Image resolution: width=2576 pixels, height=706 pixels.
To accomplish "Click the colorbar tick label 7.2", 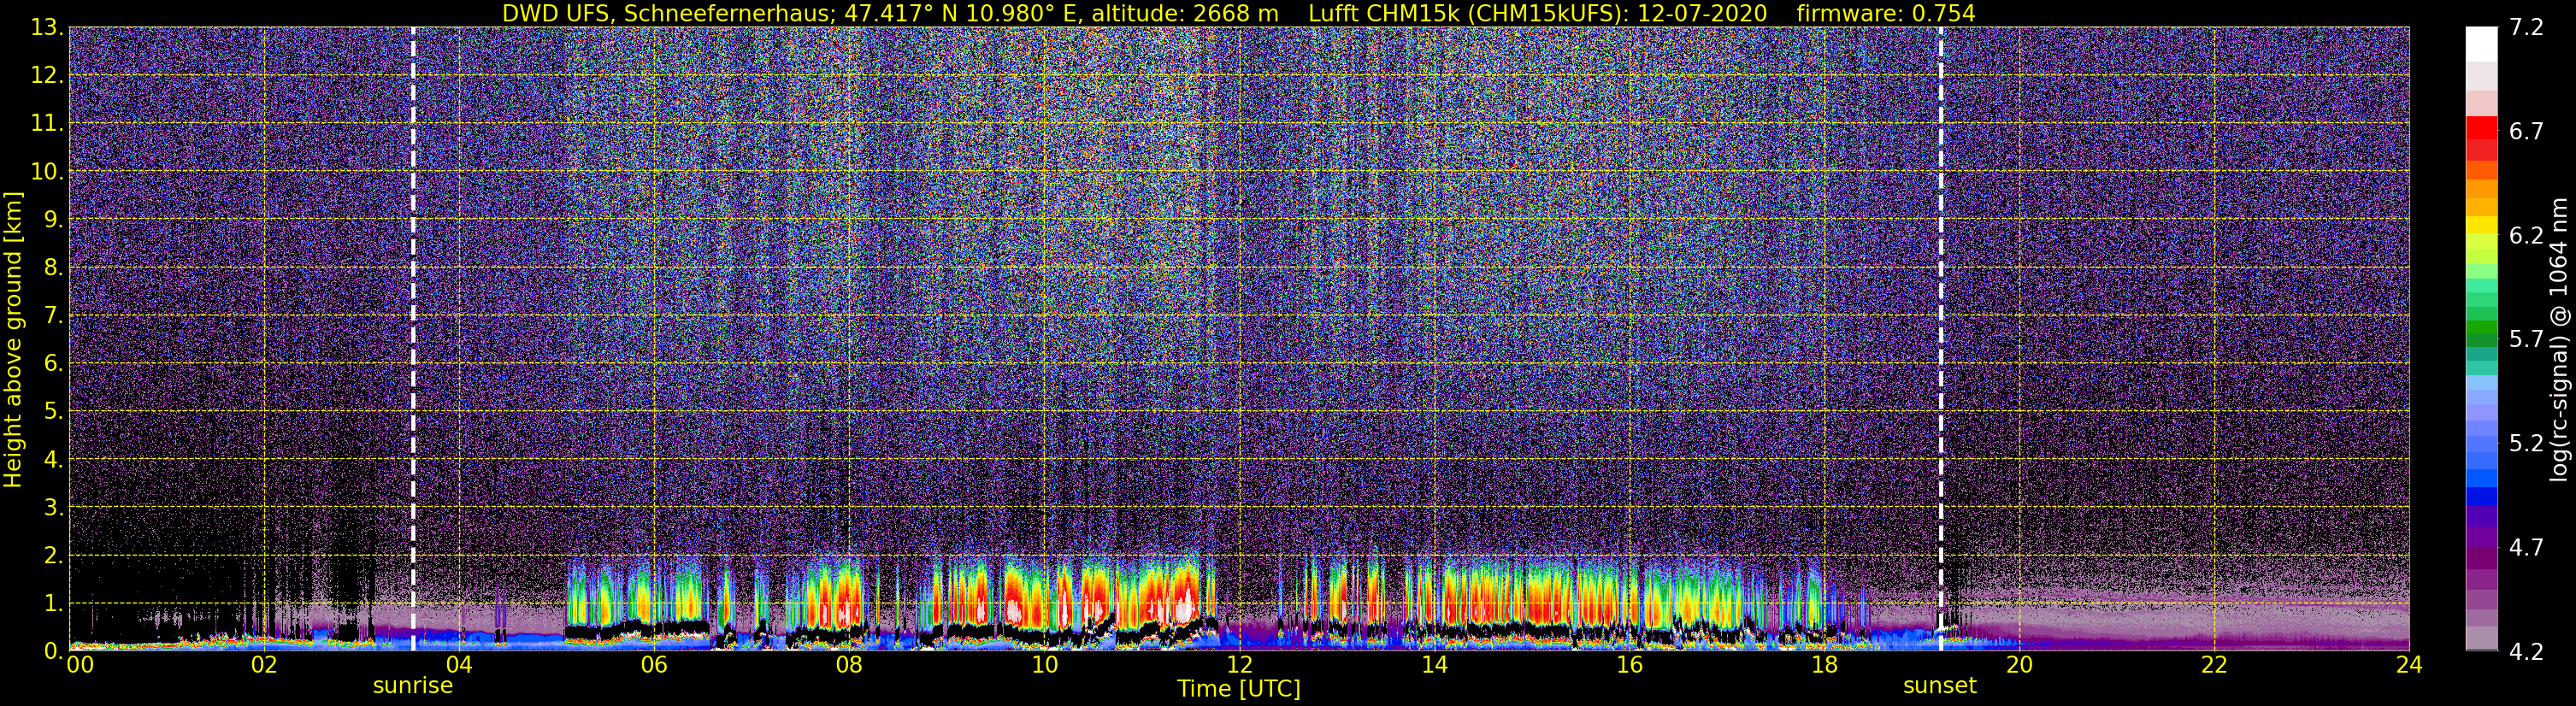I will [2526, 27].
